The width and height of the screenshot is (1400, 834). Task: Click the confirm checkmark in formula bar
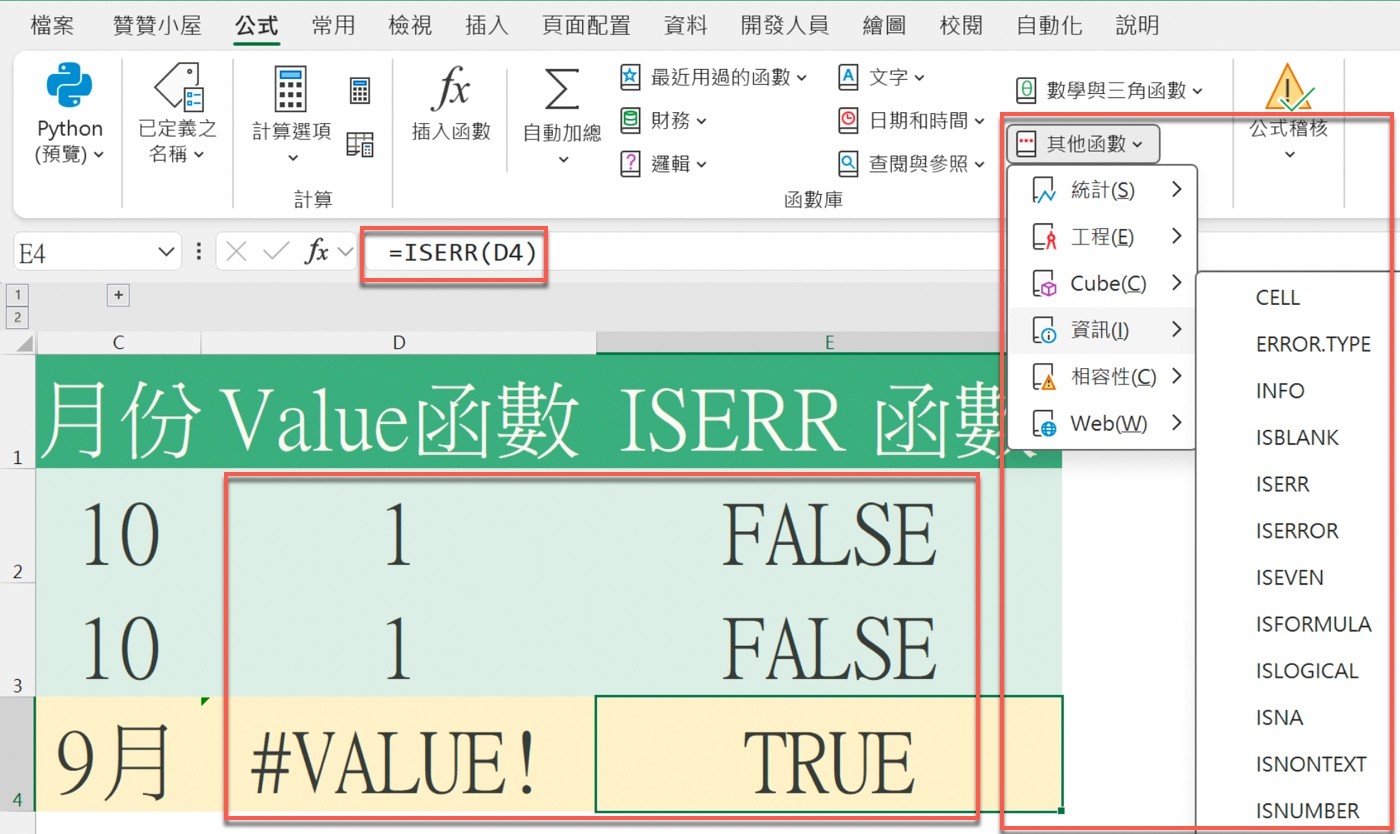[277, 252]
